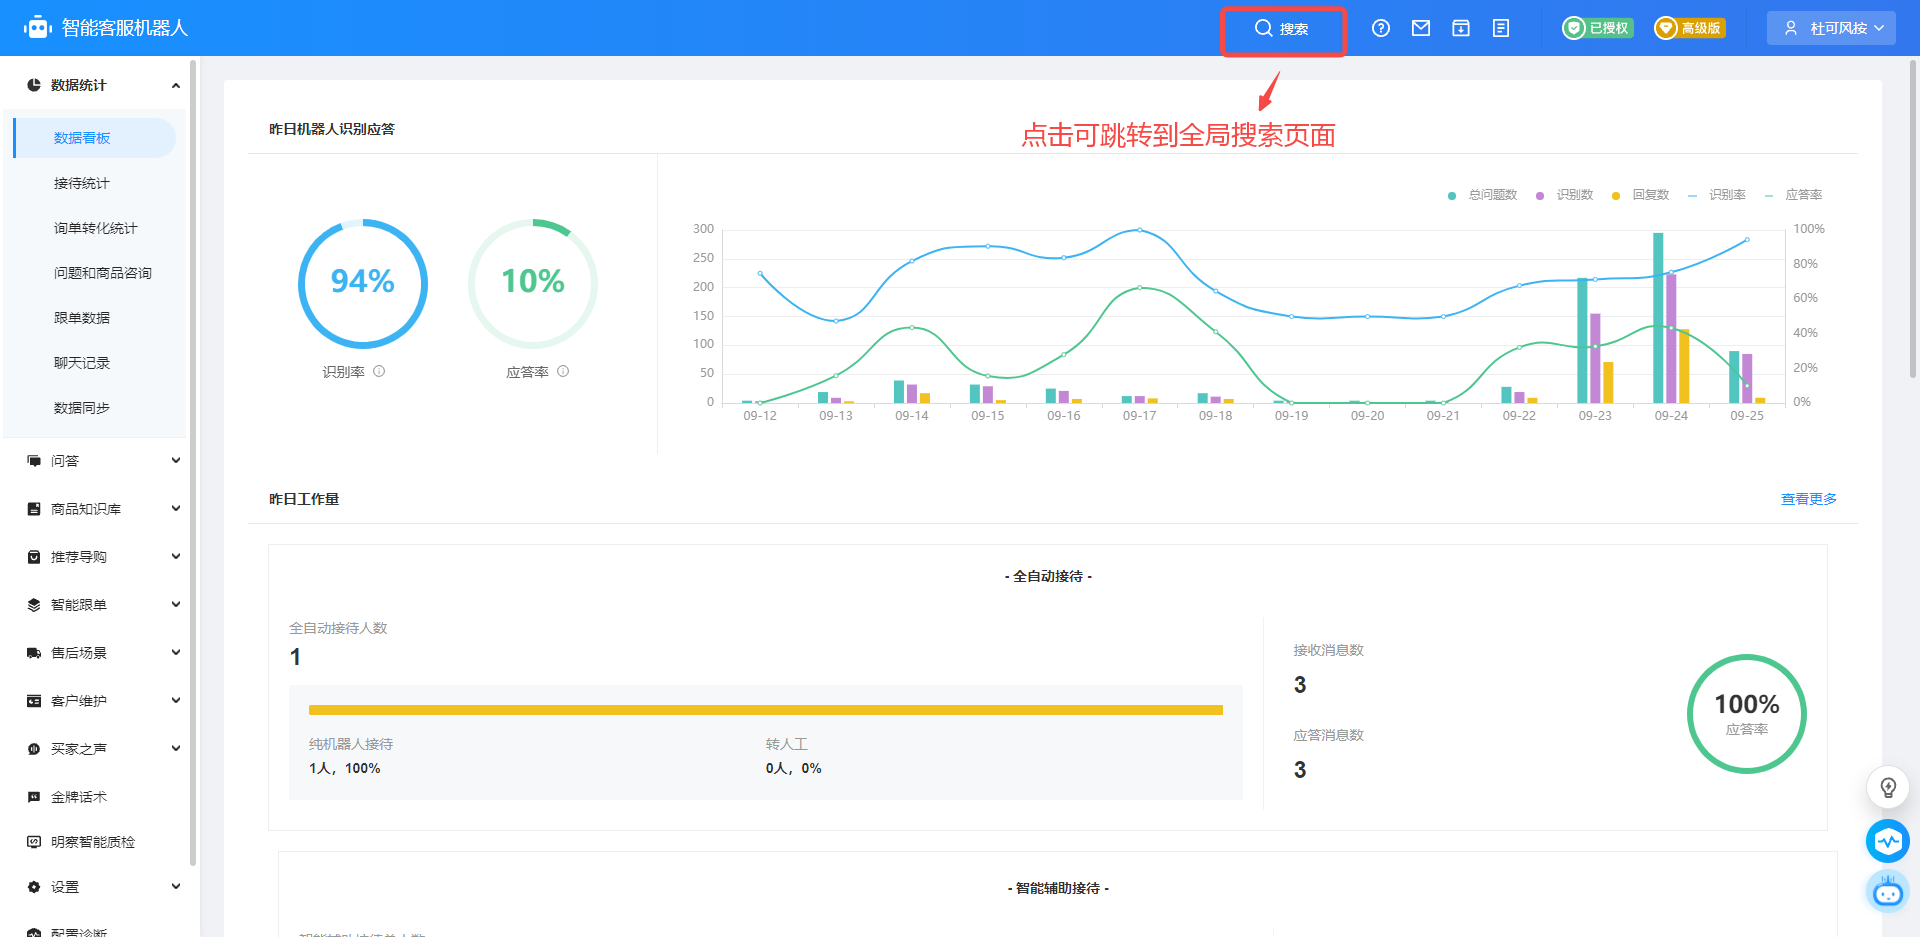This screenshot has height=937, width=1920.
Task: Click the tallest teal bar at 09-24
Action: [x=1658, y=318]
